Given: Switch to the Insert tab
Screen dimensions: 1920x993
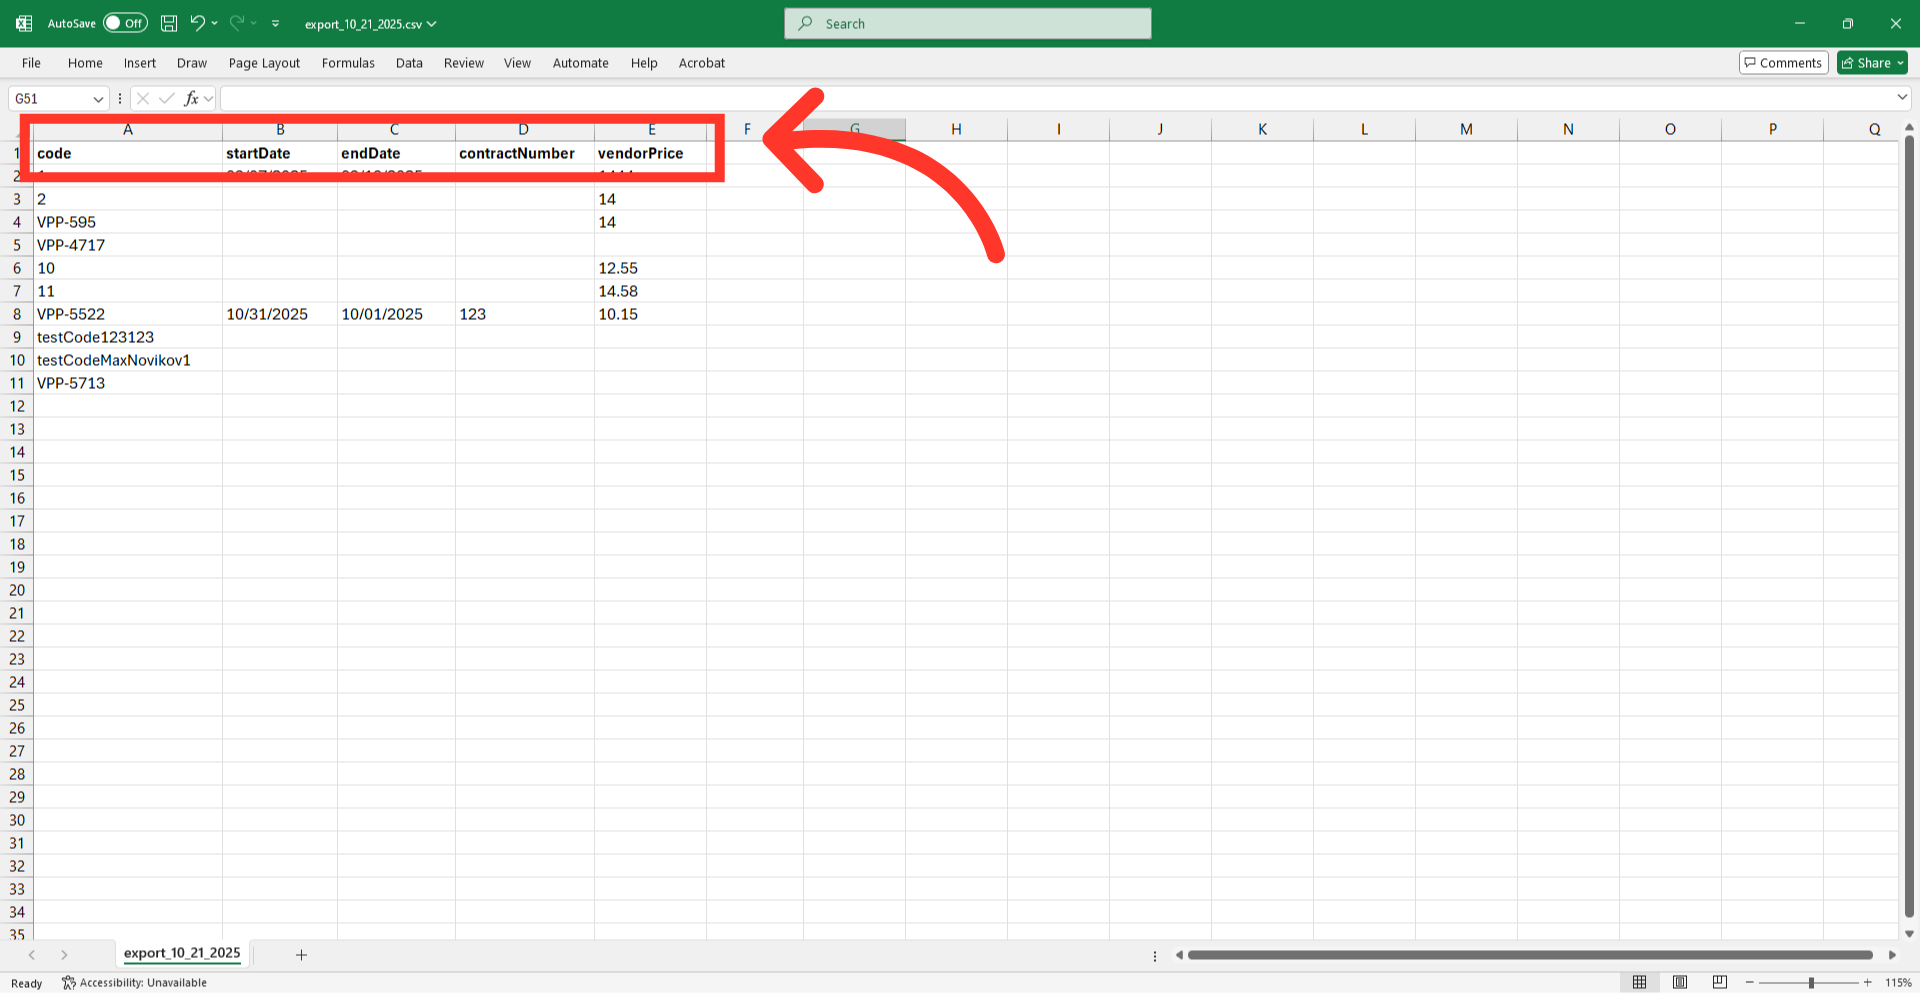Looking at the screenshot, I should point(140,63).
